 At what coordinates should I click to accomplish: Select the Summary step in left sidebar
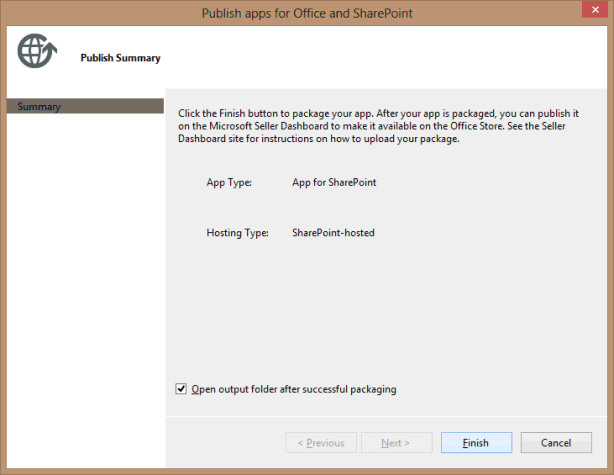85,106
